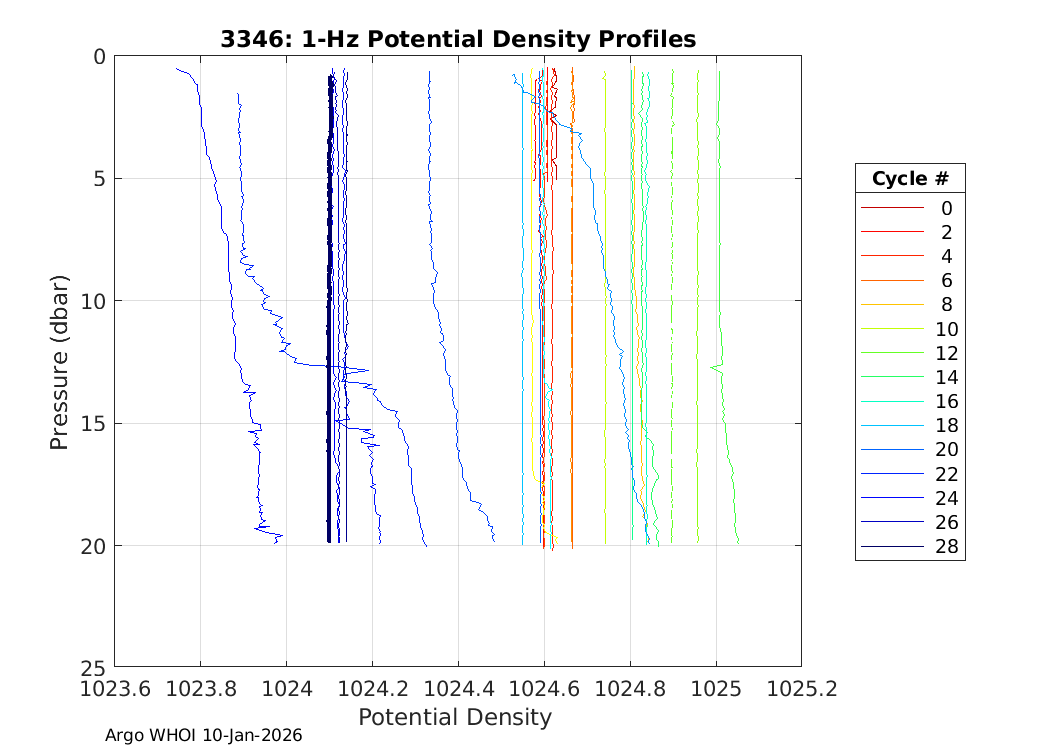Select the 'Cycle #' legend header

tap(910, 179)
